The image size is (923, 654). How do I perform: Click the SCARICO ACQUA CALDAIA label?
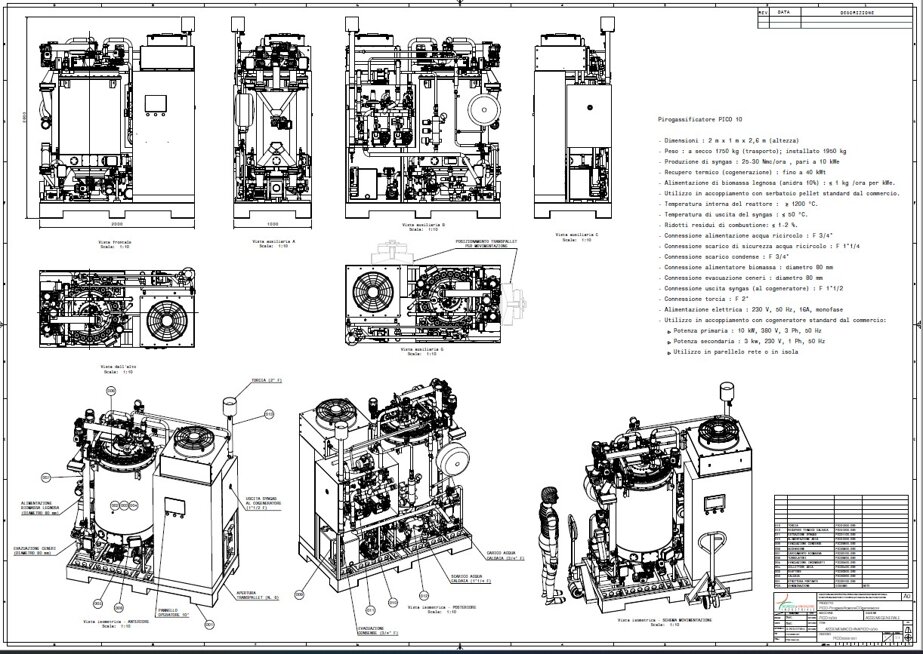tap(471, 578)
